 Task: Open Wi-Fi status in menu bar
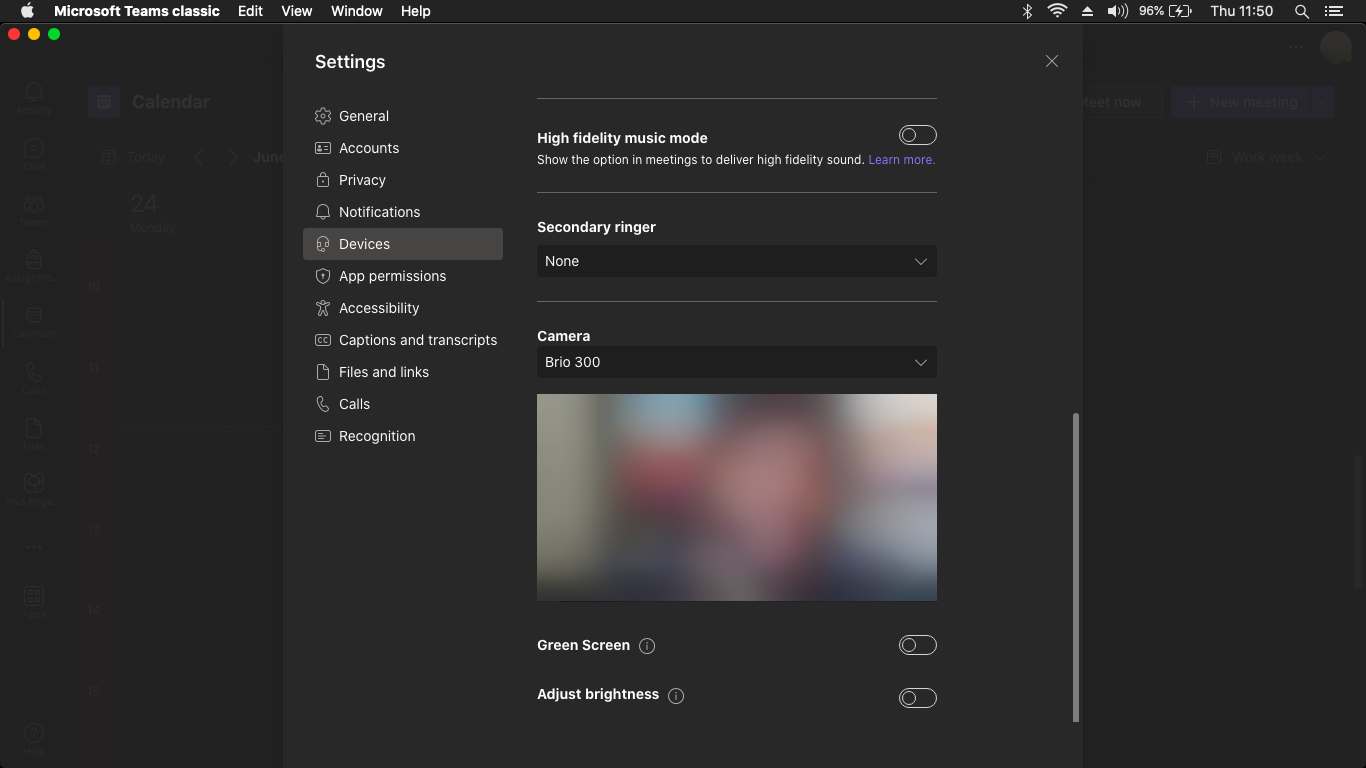[1057, 11]
